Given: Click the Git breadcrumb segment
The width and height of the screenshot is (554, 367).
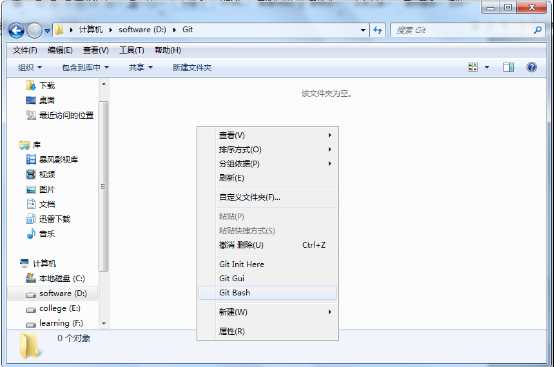Looking at the screenshot, I should tap(187, 30).
